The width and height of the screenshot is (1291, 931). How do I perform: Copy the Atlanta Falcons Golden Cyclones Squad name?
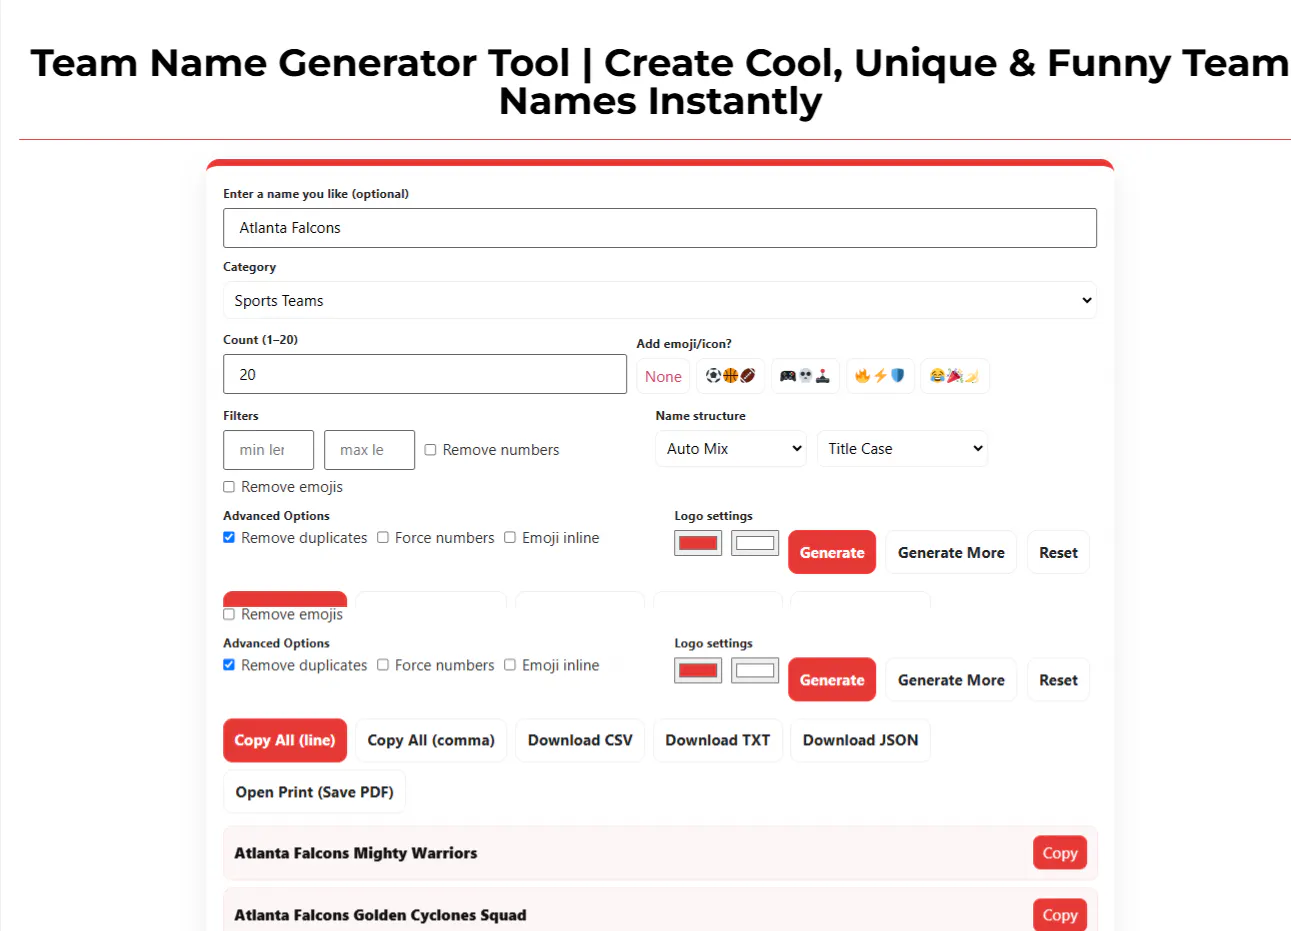pos(1060,915)
